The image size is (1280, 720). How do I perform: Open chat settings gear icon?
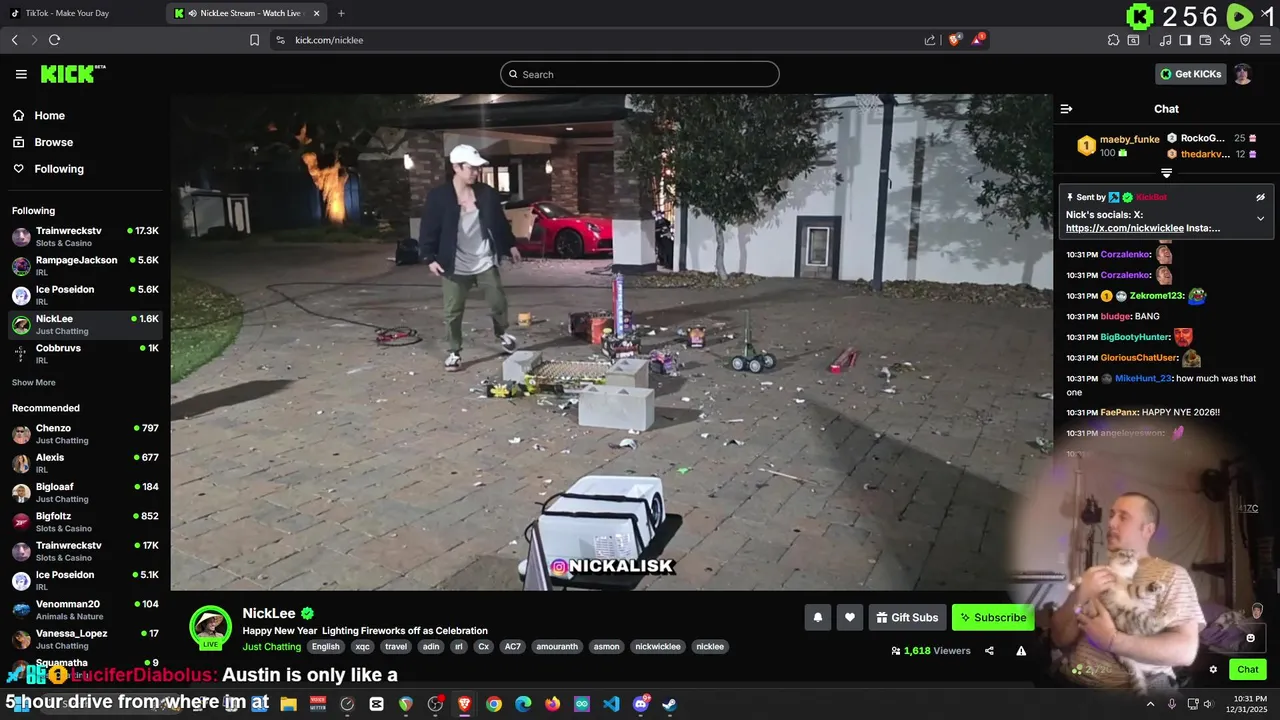coord(1213,670)
